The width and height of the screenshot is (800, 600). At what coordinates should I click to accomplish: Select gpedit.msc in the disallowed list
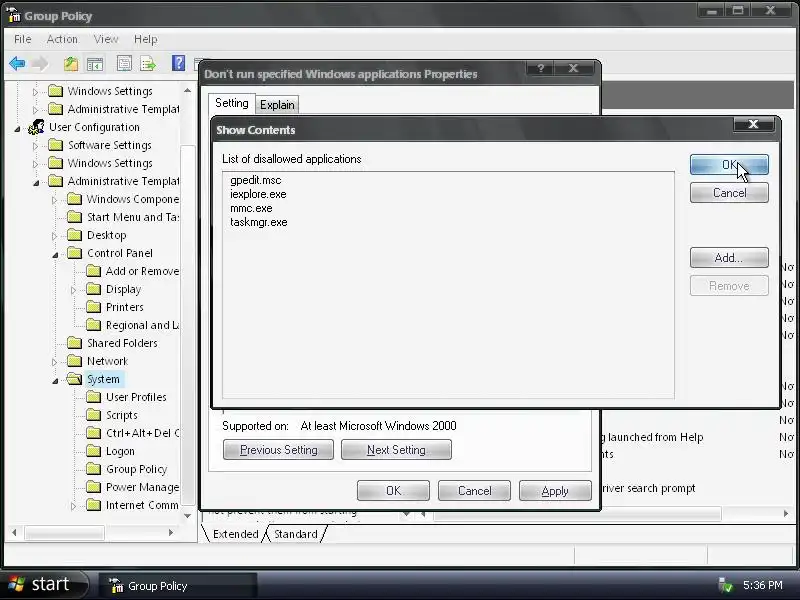pos(256,180)
